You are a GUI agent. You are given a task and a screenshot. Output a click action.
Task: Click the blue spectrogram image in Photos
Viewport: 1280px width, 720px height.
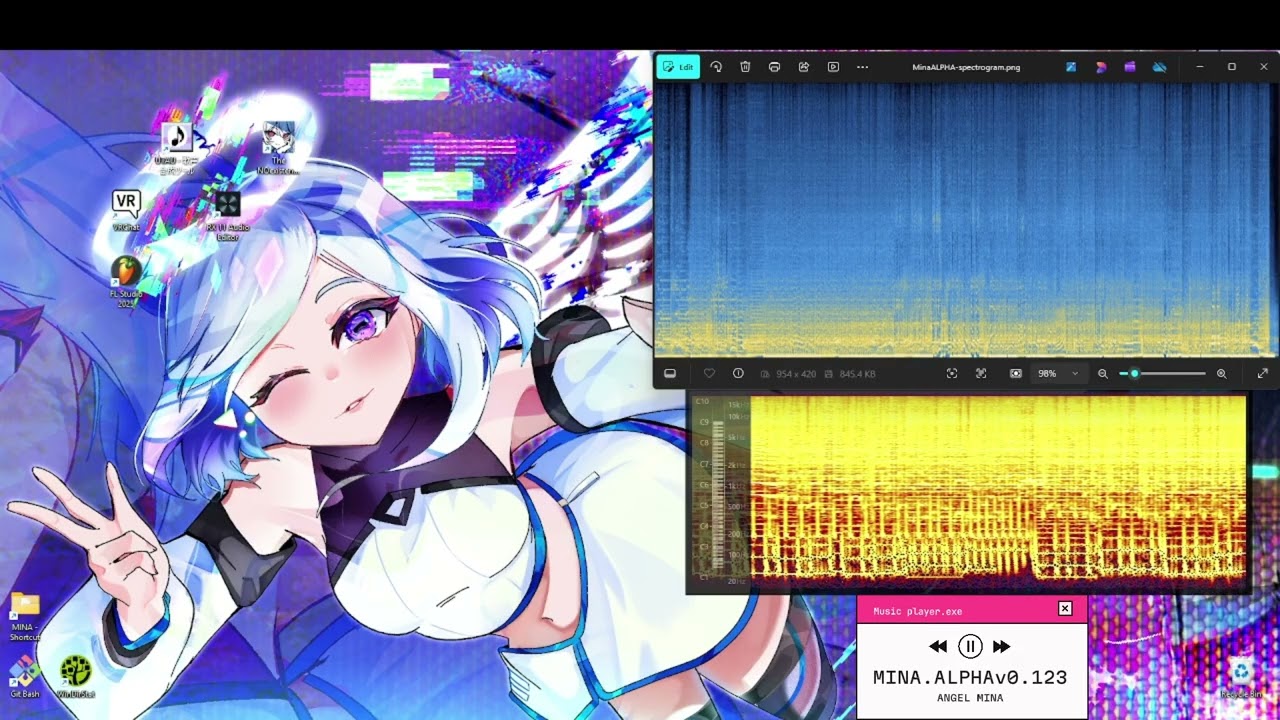(965, 218)
